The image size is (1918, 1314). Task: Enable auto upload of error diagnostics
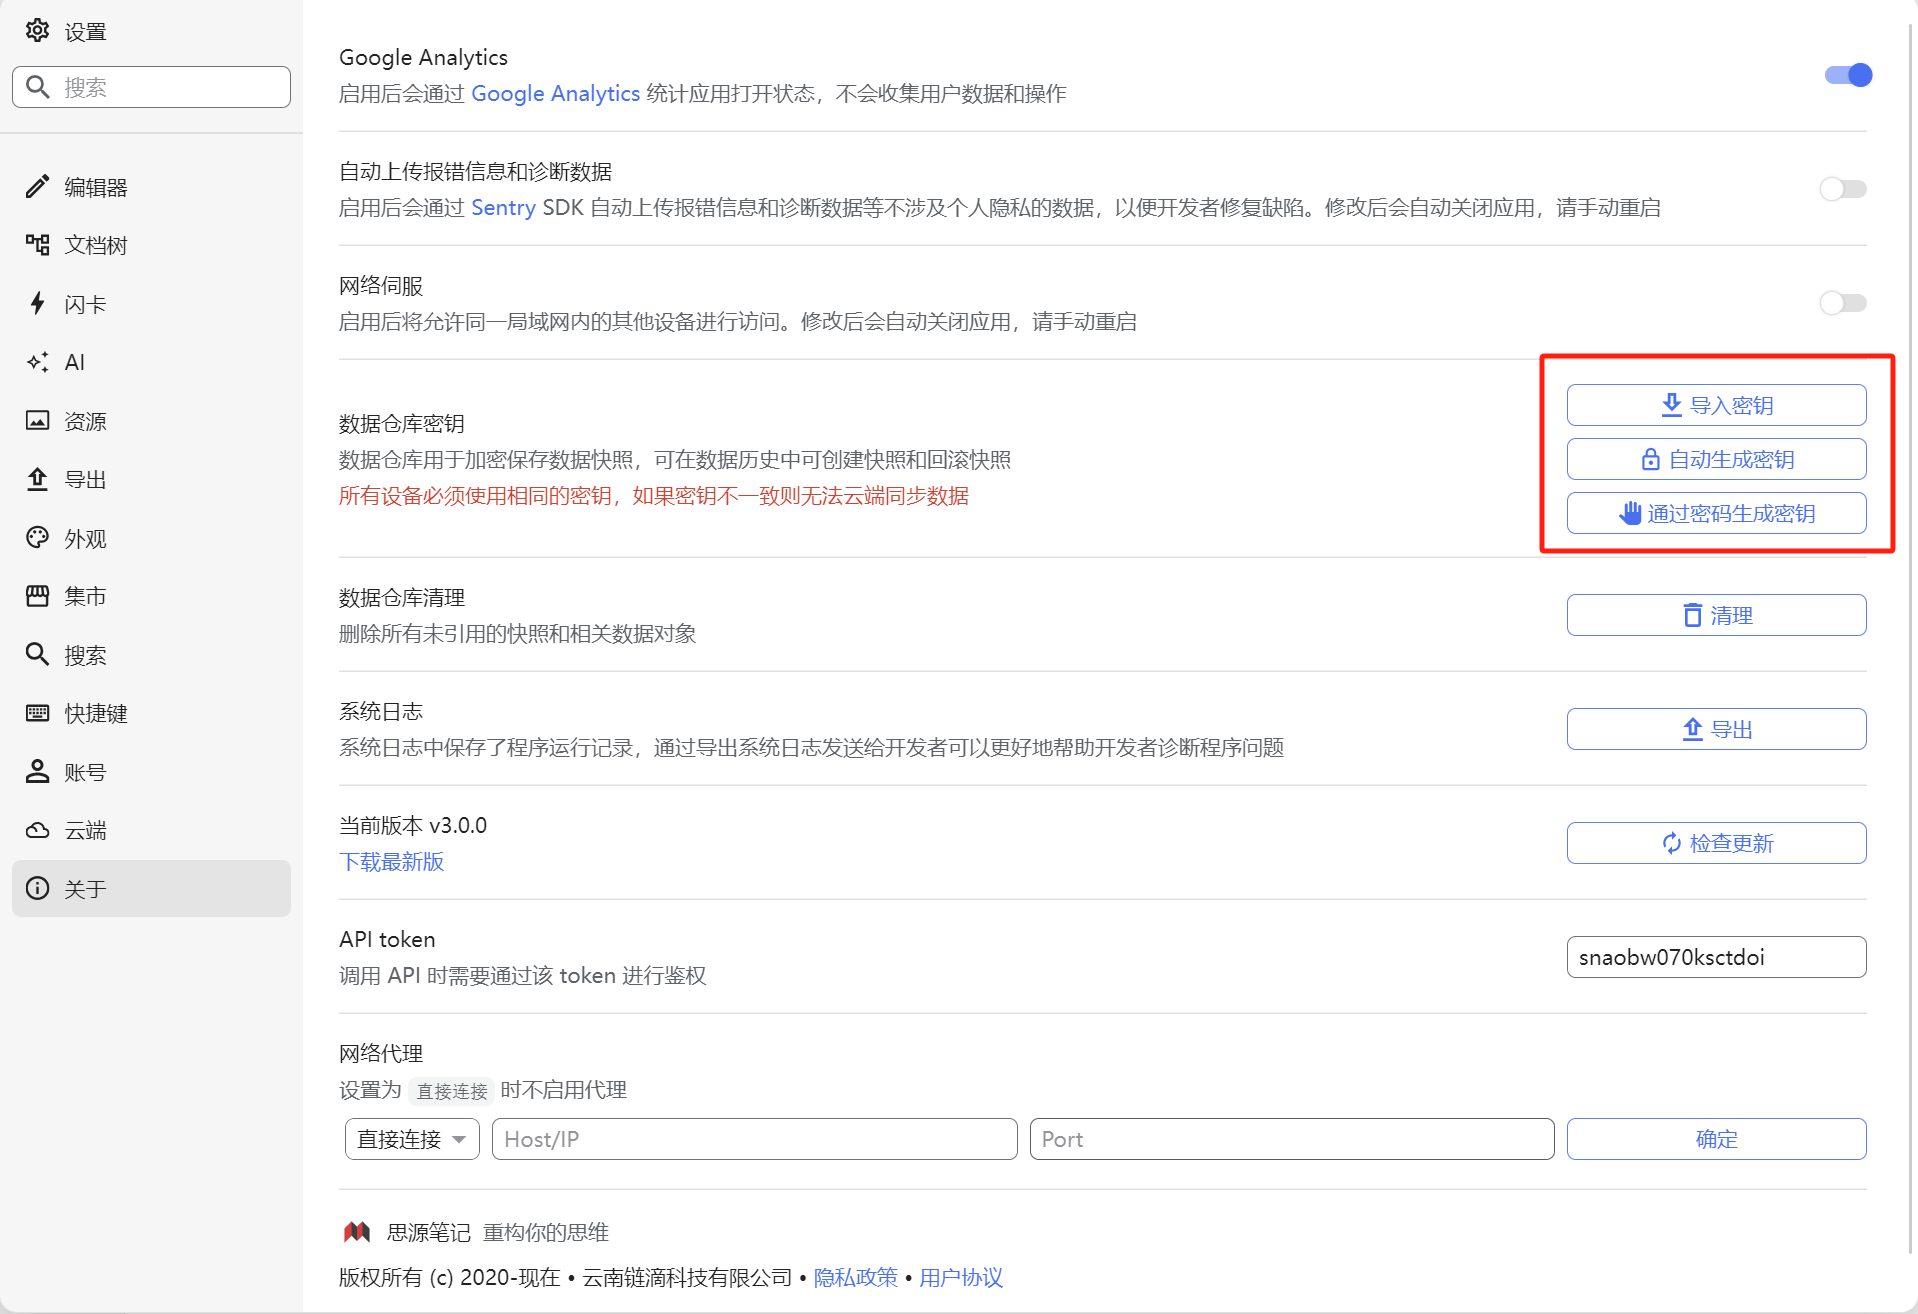tap(1843, 189)
